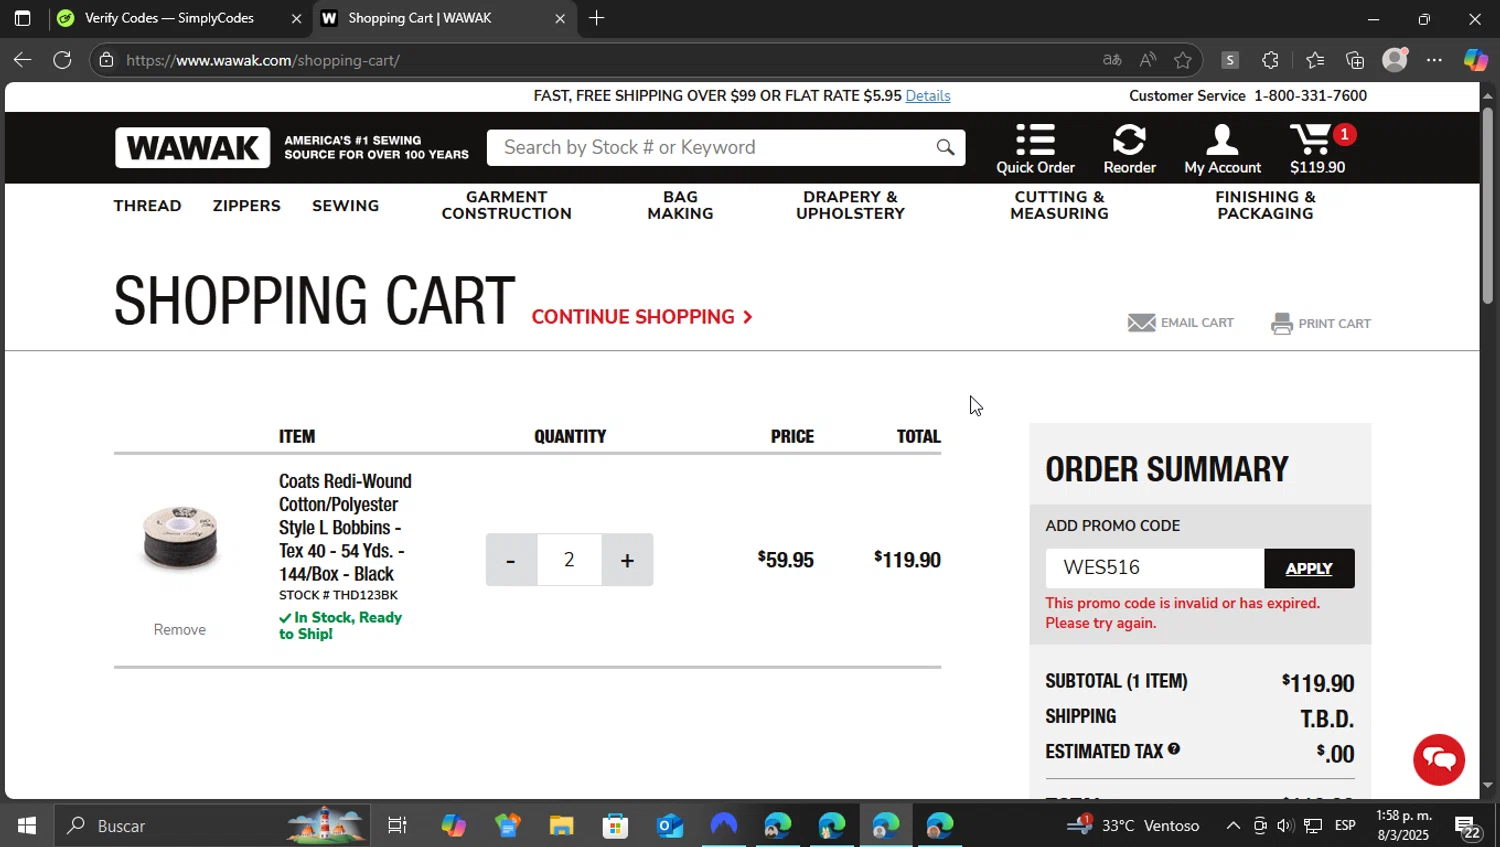Click the browser back arrow
1500x847 pixels.
pos(22,60)
